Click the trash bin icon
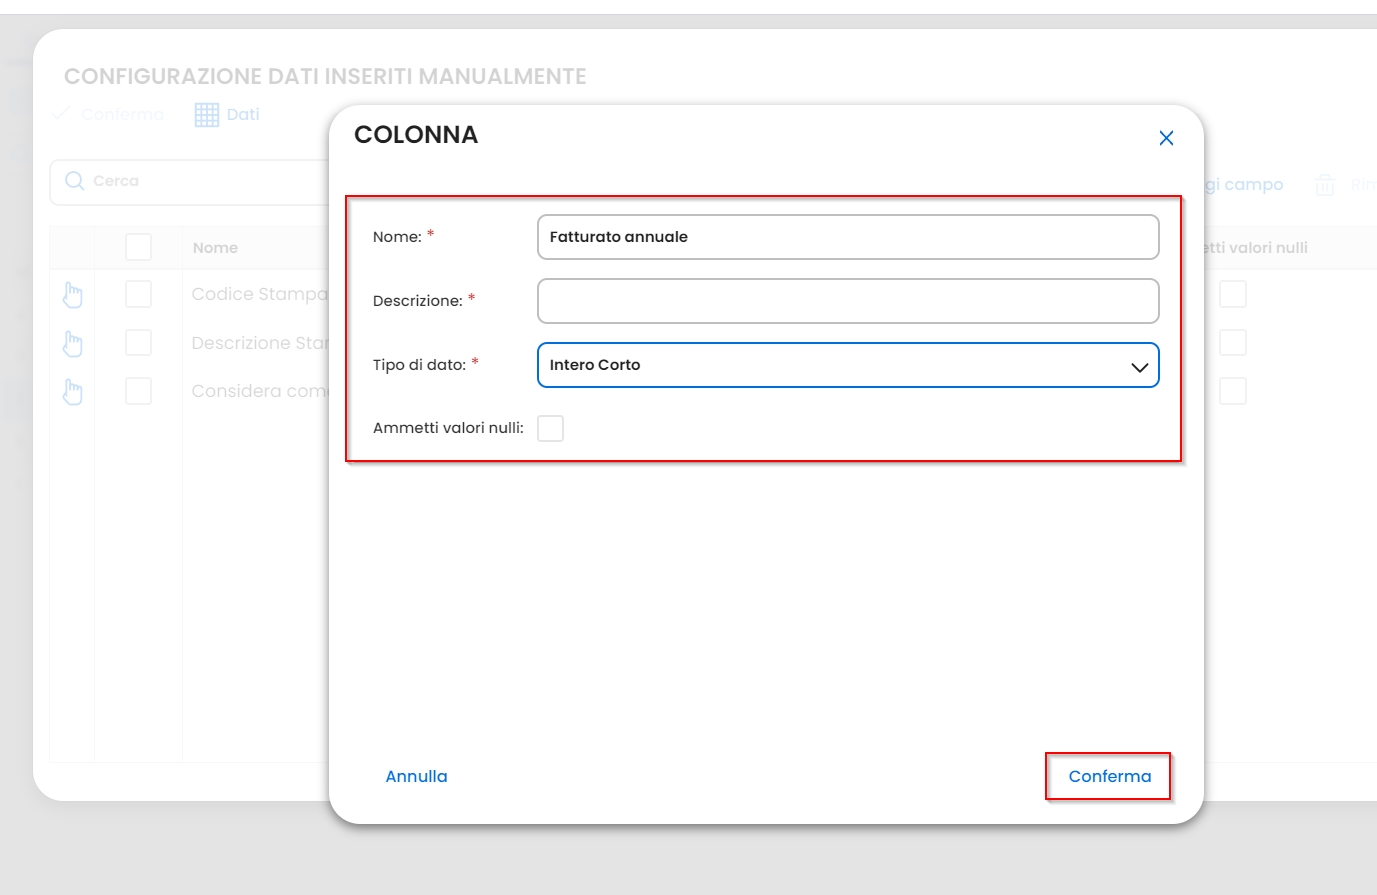Screen dimensions: 1377x895 pyautogui.click(x=1325, y=185)
